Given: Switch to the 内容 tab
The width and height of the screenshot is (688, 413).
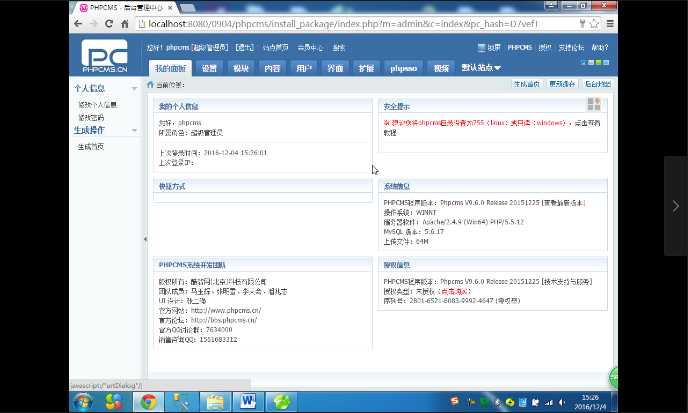Looking at the screenshot, I should pos(272,68).
